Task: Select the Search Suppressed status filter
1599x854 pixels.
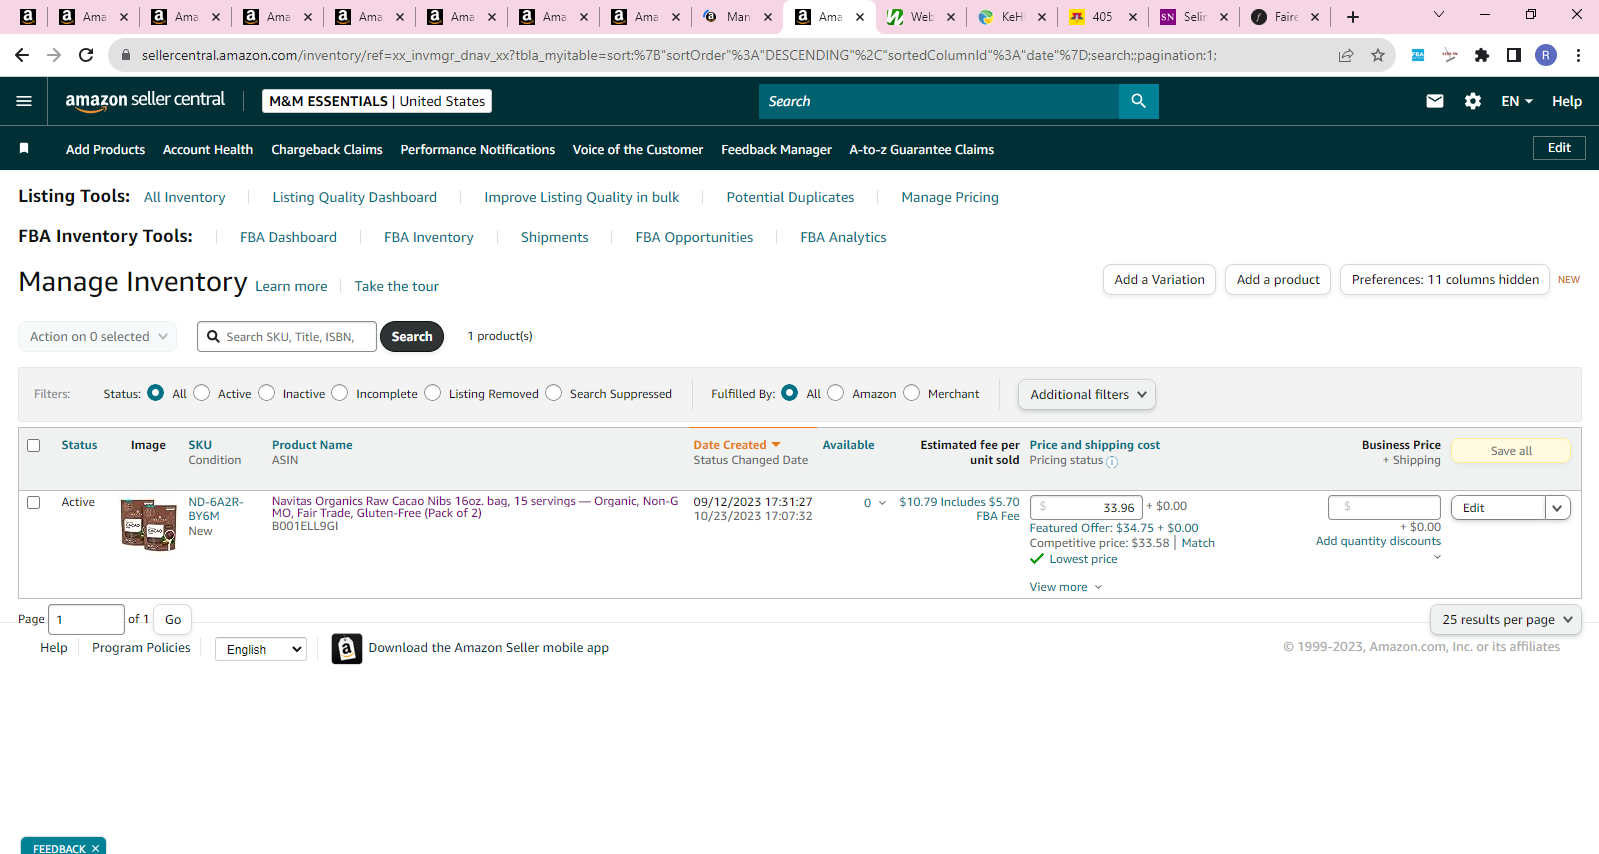Action: [x=554, y=393]
